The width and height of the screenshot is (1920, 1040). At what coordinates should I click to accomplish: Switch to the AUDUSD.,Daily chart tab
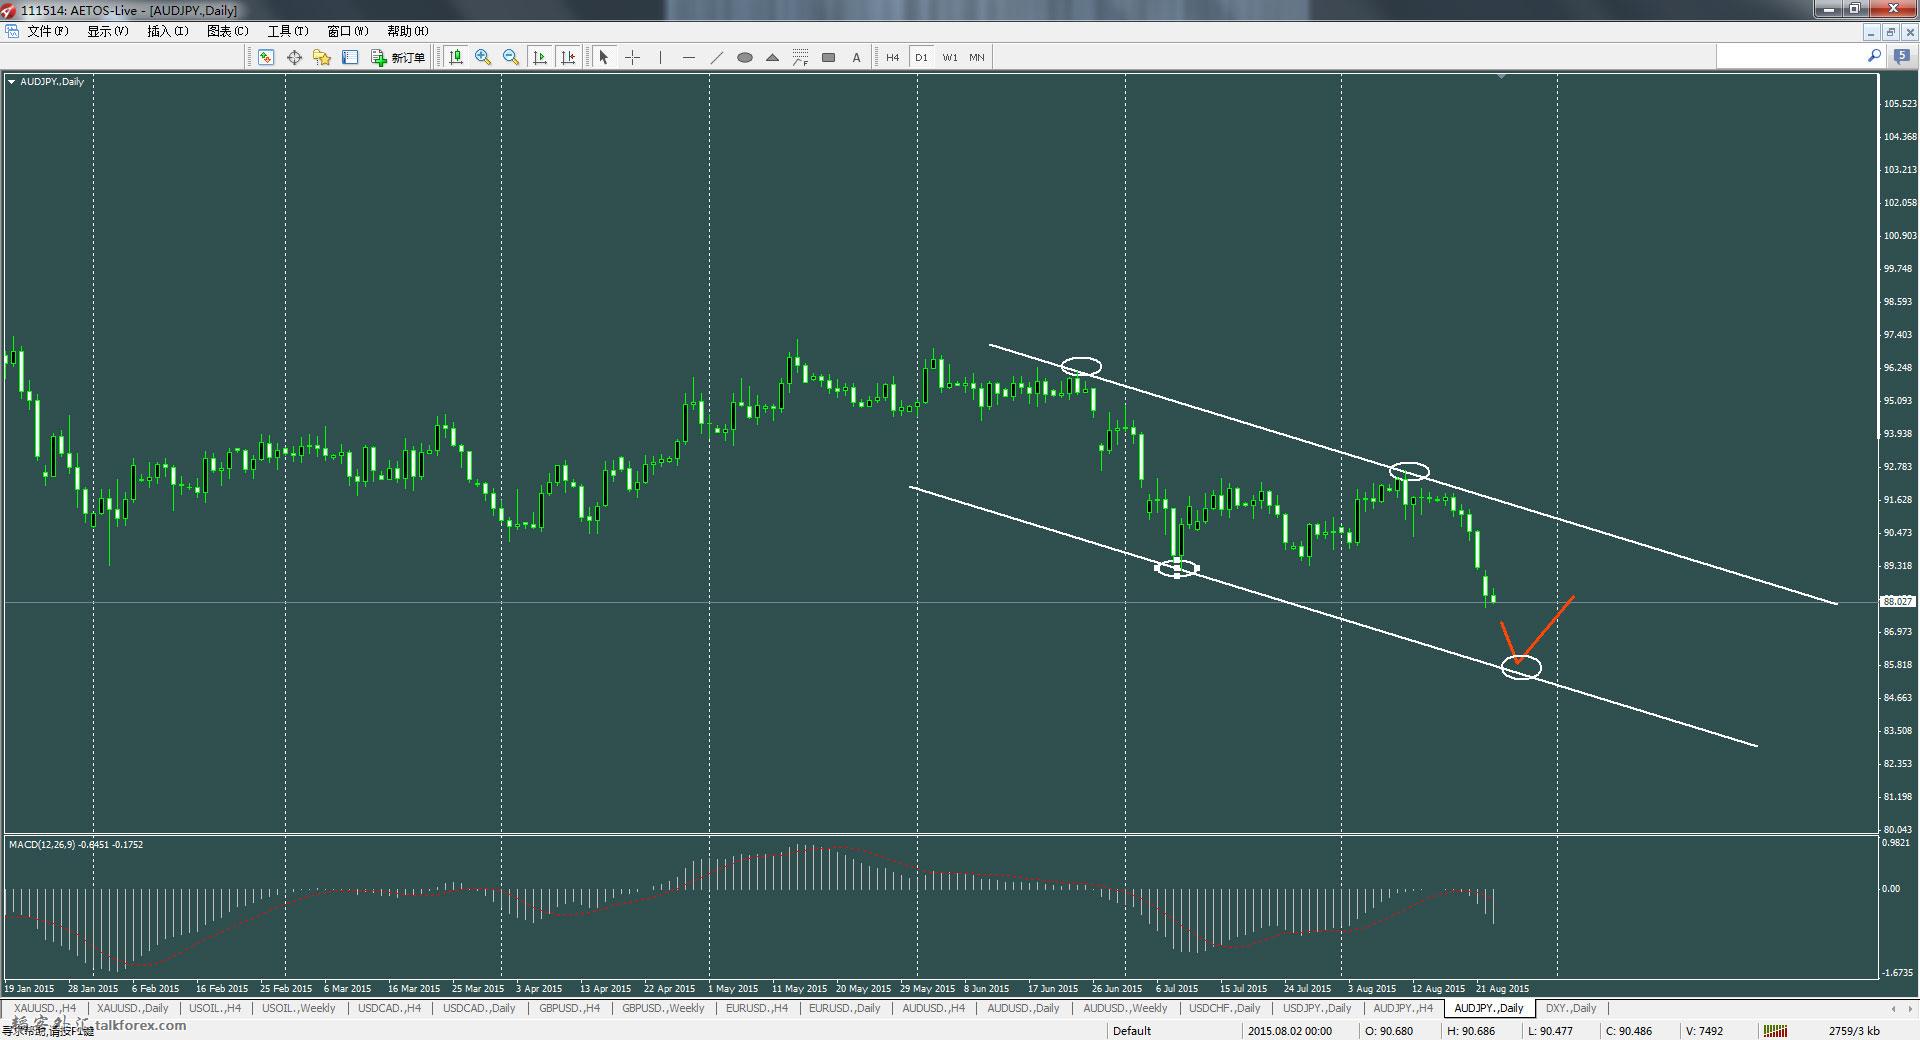(1023, 1008)
